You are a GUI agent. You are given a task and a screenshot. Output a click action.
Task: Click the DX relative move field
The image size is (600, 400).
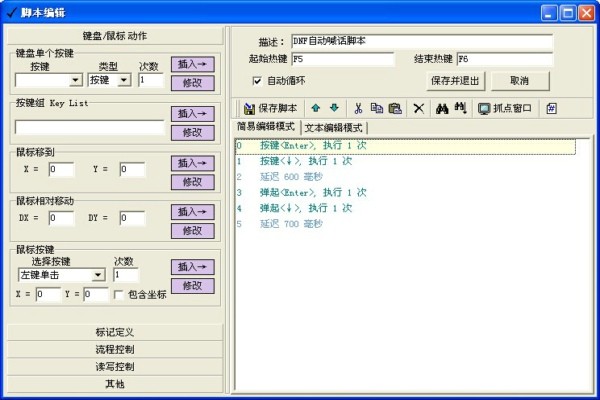[x=61, y=218]
